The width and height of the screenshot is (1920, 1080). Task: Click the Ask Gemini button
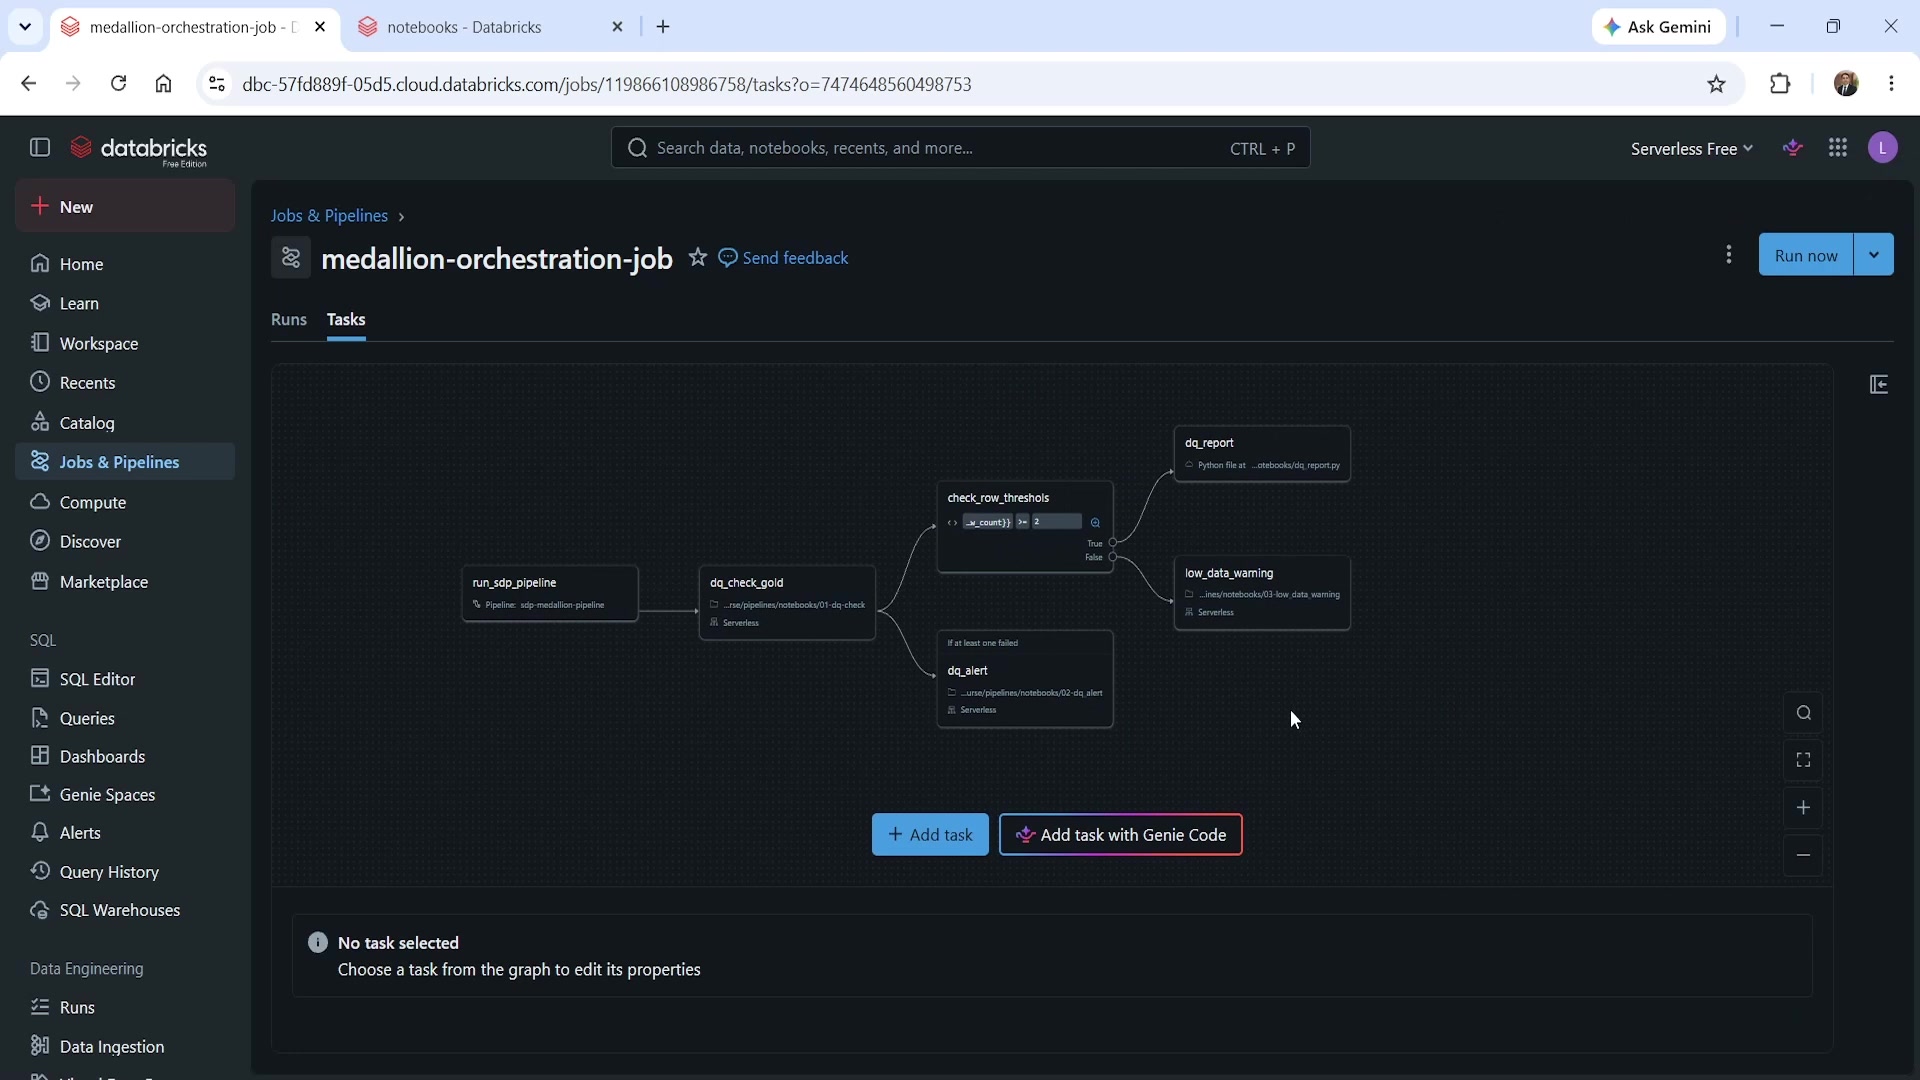tap(1658, 27)
